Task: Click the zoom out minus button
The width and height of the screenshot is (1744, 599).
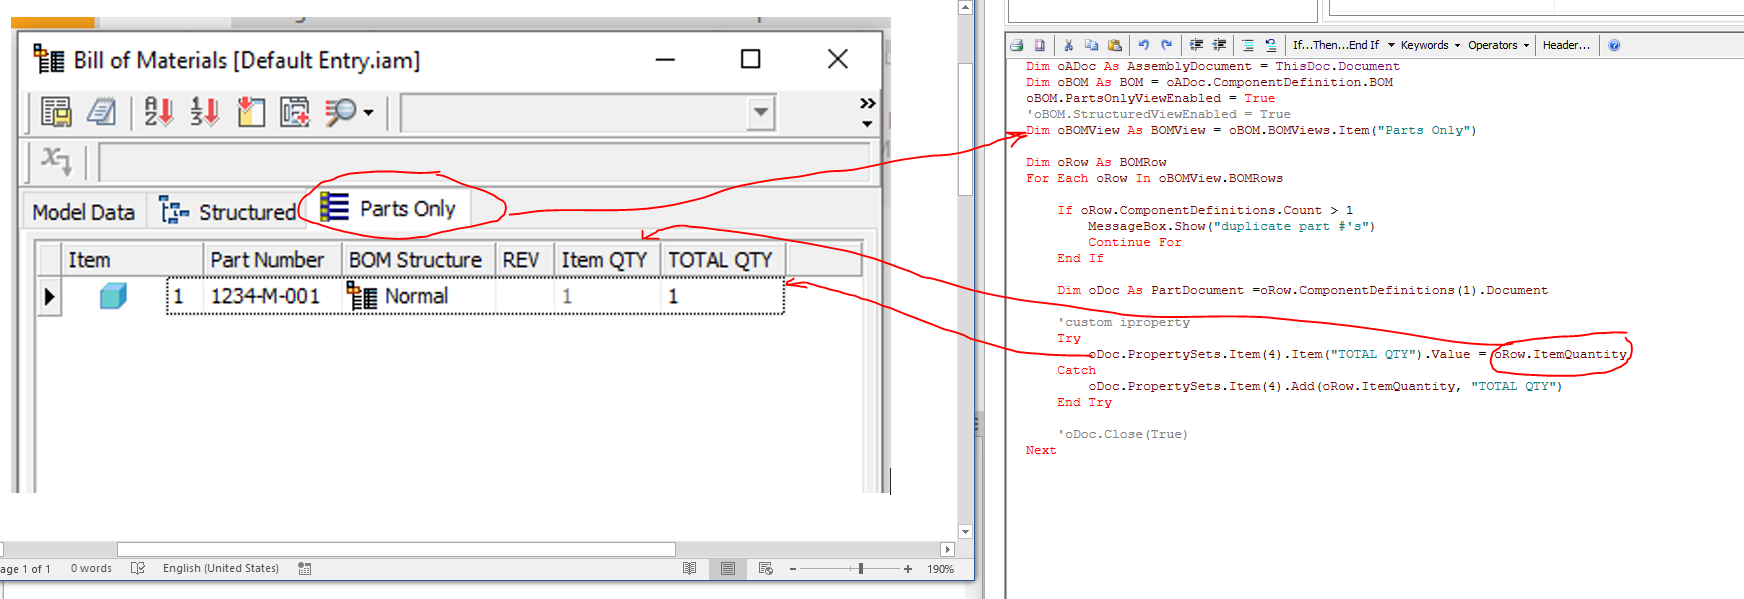Action: click(x=793, y=569)
